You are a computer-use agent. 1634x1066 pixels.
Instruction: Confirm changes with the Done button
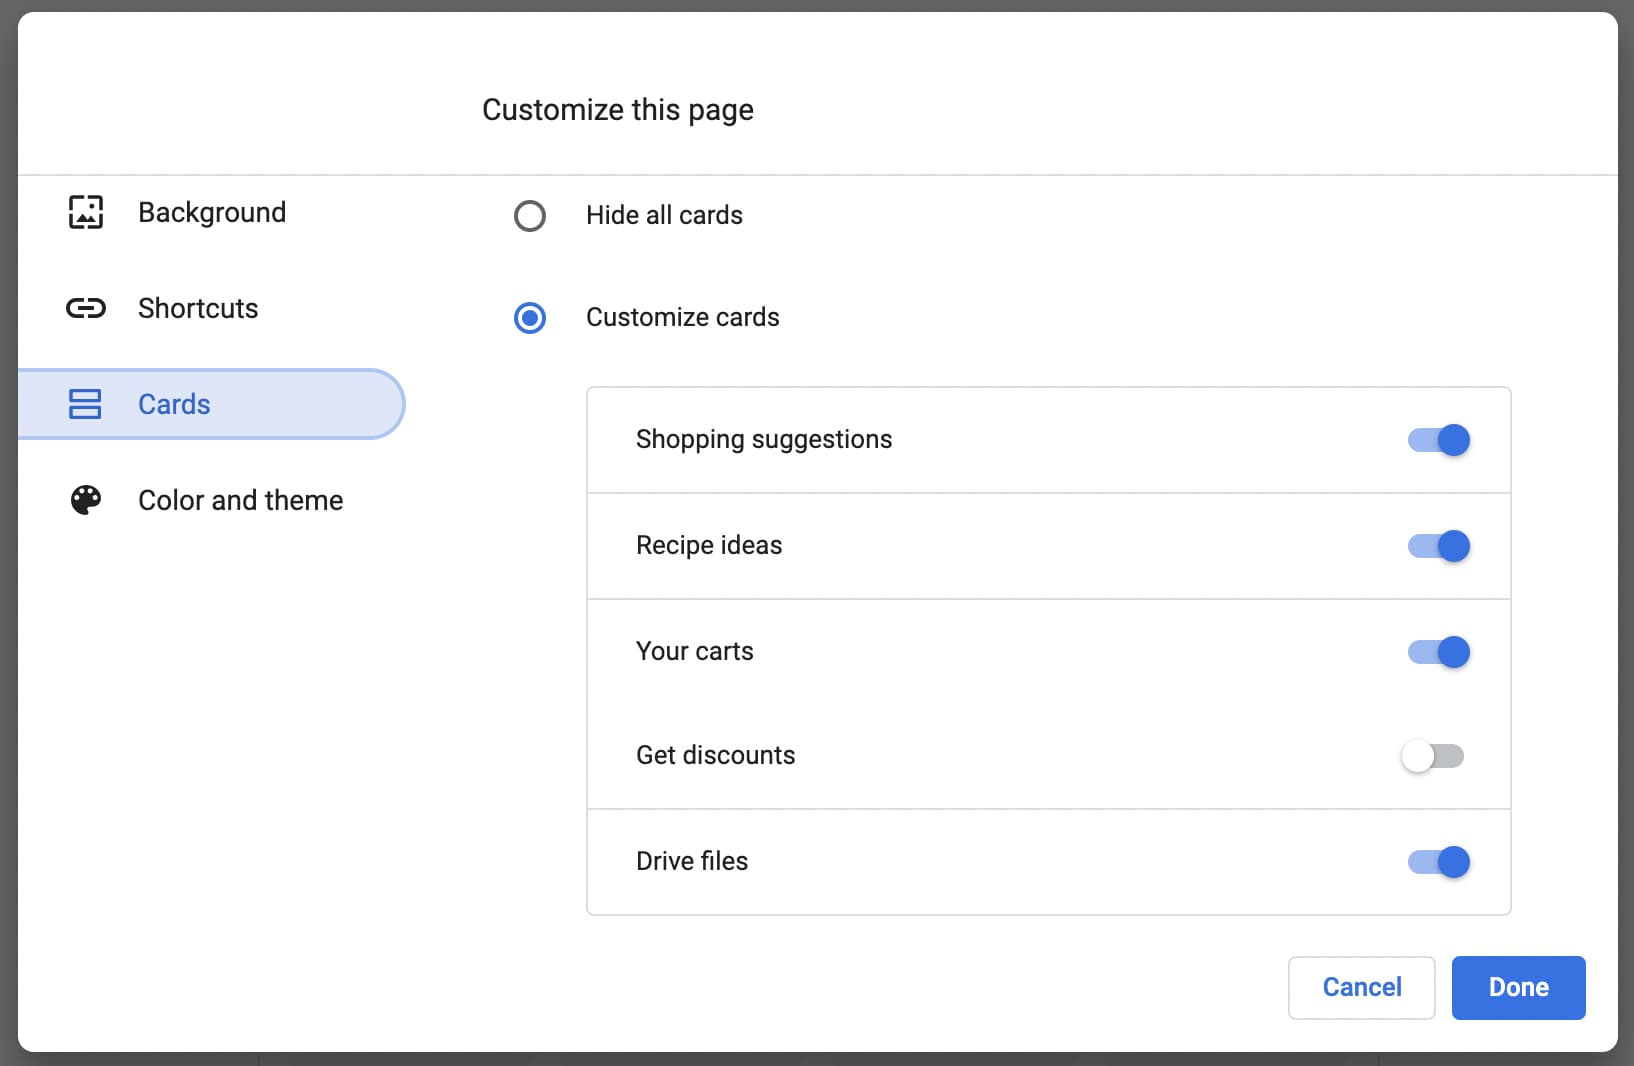[1518, 988]
